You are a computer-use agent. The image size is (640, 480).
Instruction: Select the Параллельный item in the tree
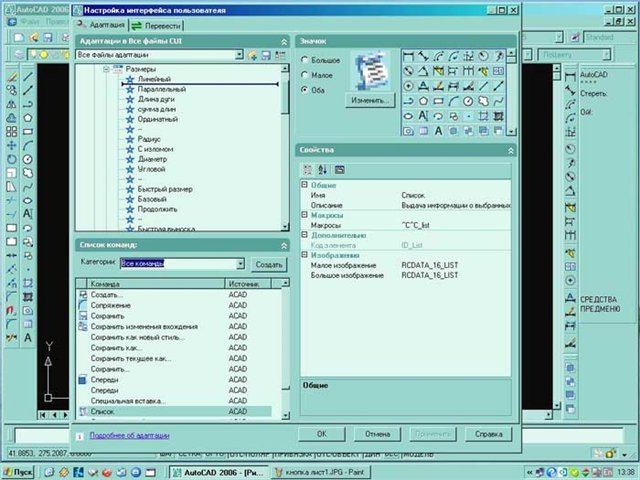(162, 89)
